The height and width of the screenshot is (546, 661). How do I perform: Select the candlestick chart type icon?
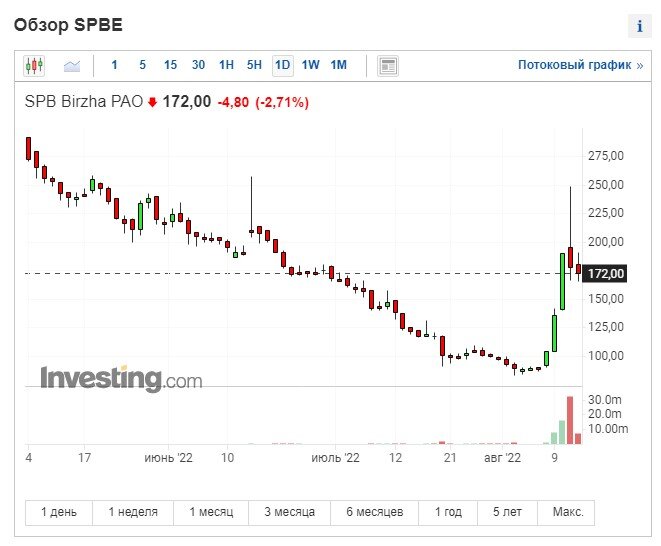pos(34,66)
